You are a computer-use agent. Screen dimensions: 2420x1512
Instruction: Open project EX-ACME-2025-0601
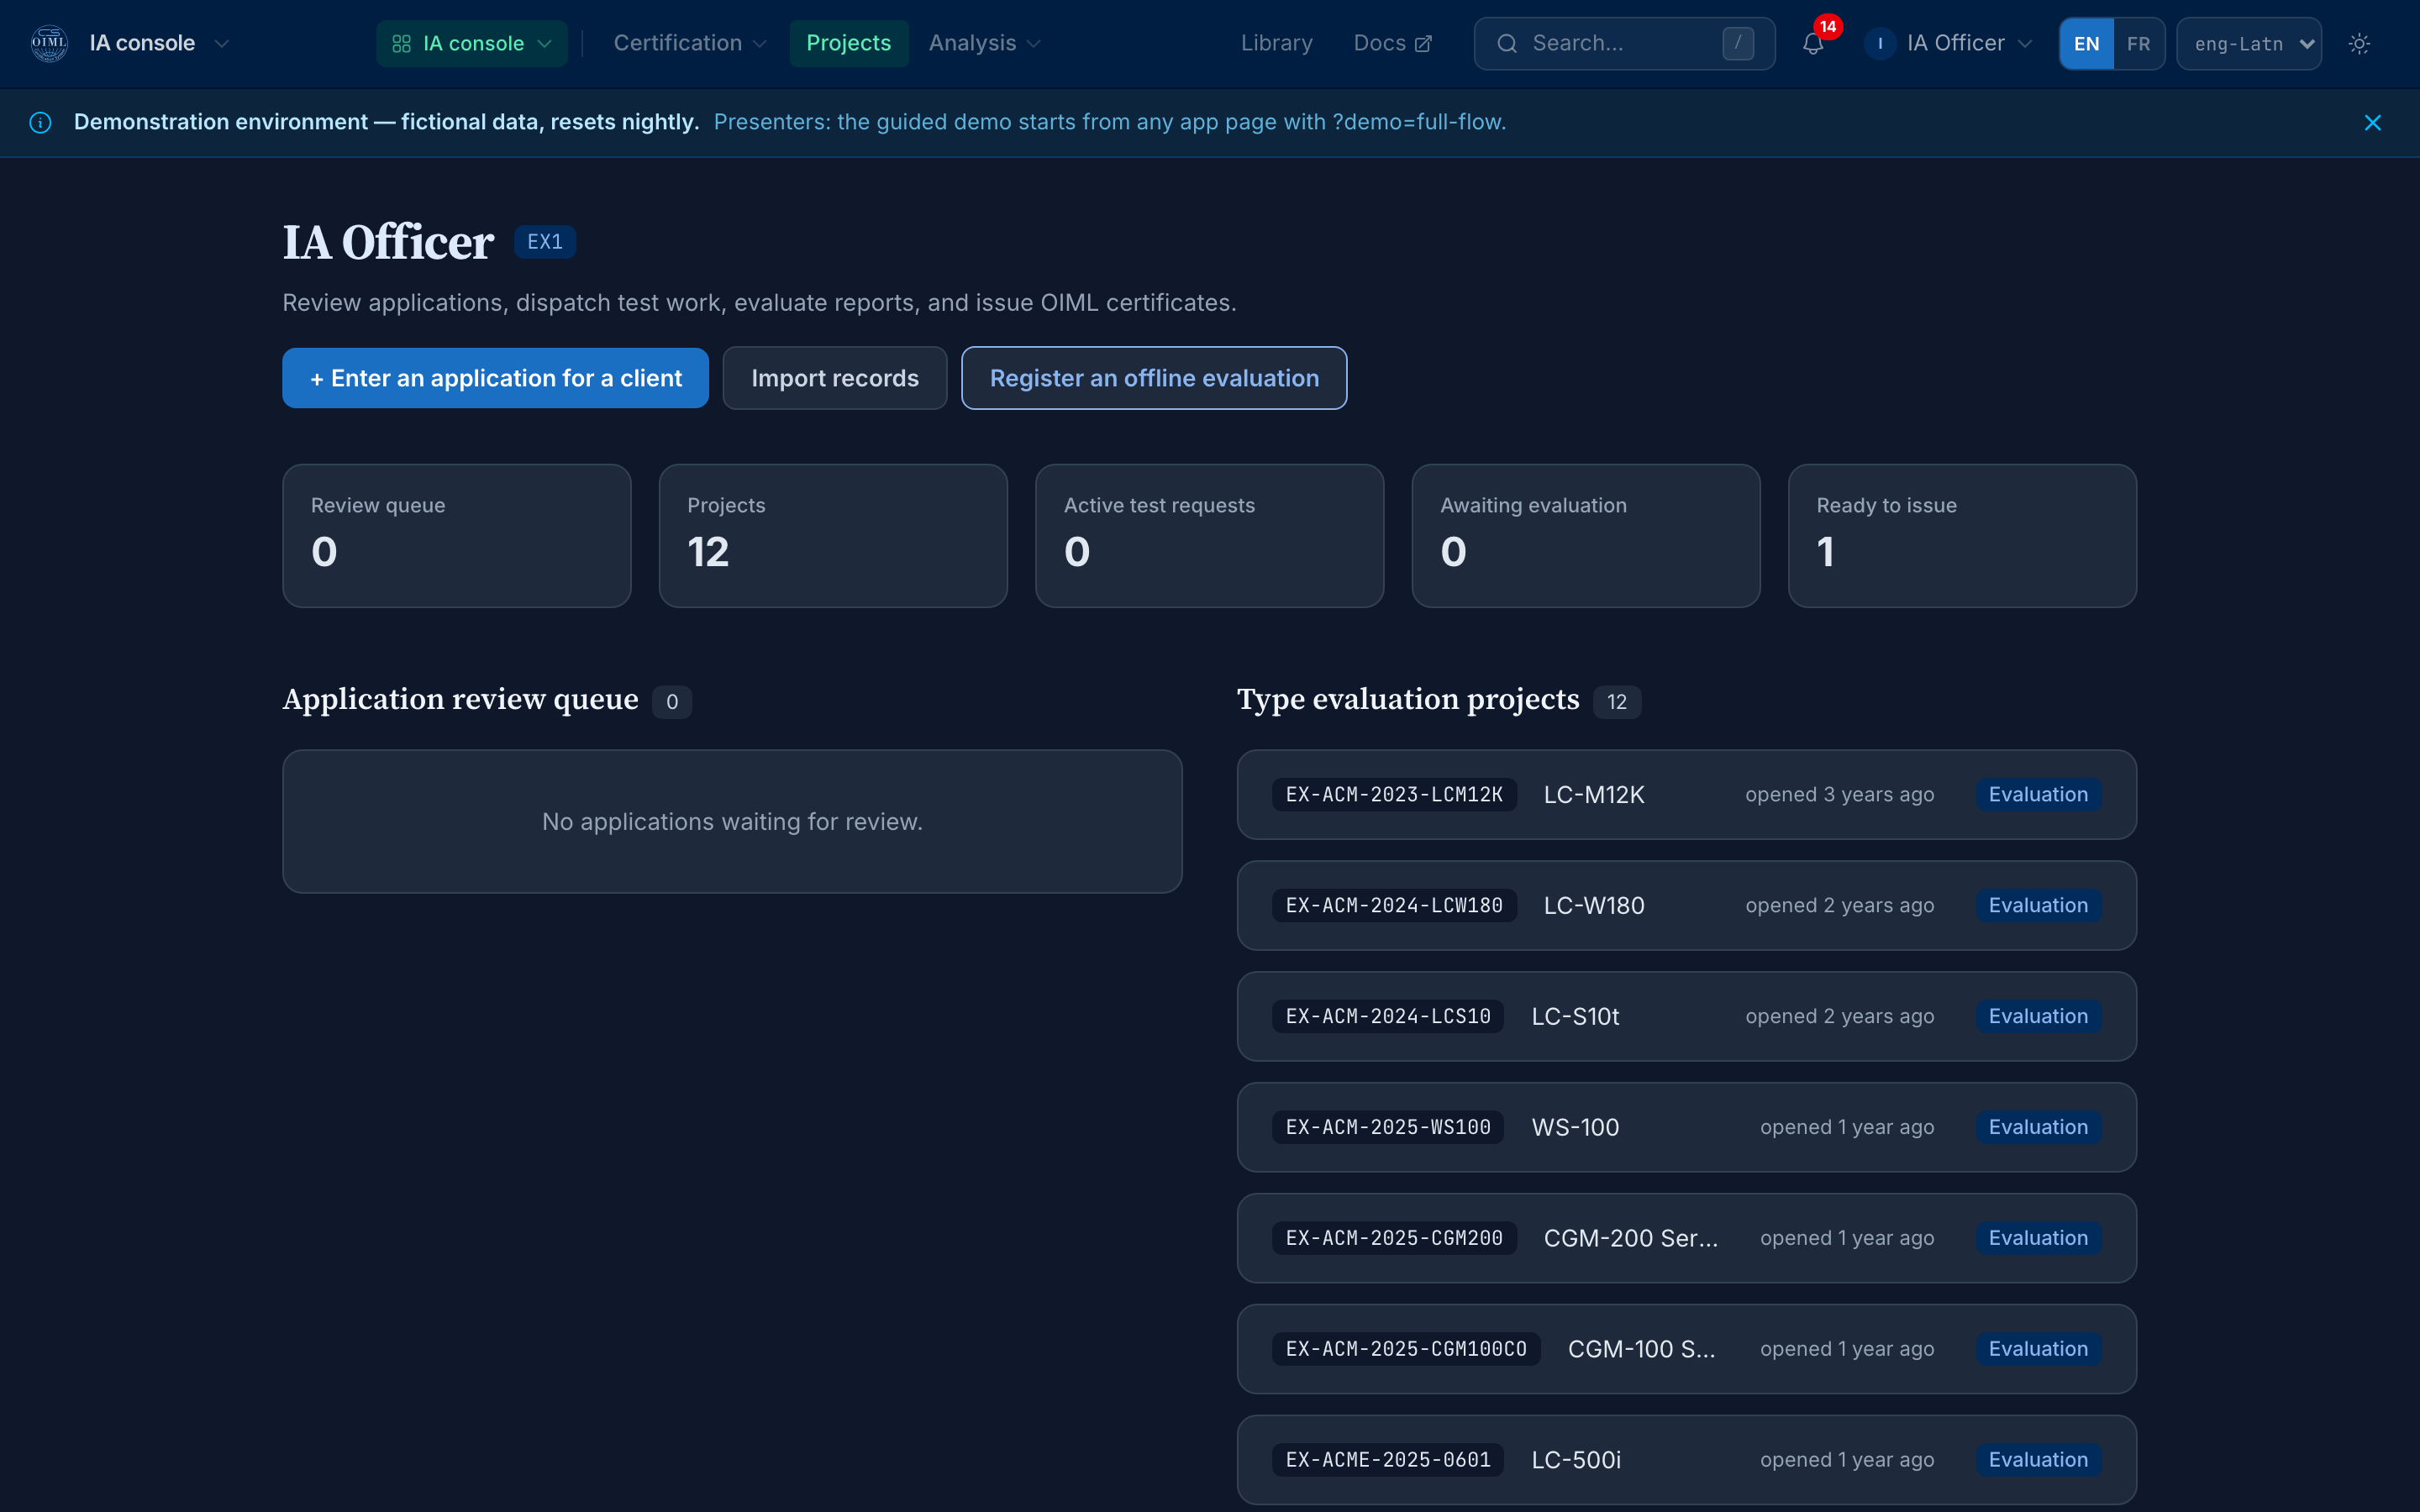(1686, 1460)
